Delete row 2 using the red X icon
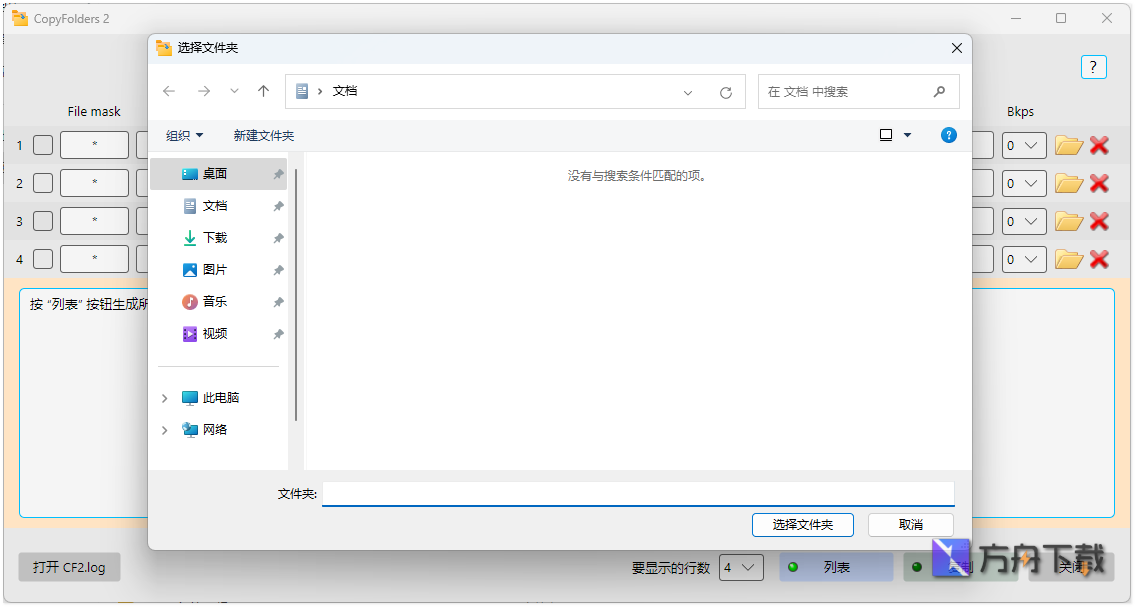This screenshot has height=607, width=1135. click(x=1100, y=183)
